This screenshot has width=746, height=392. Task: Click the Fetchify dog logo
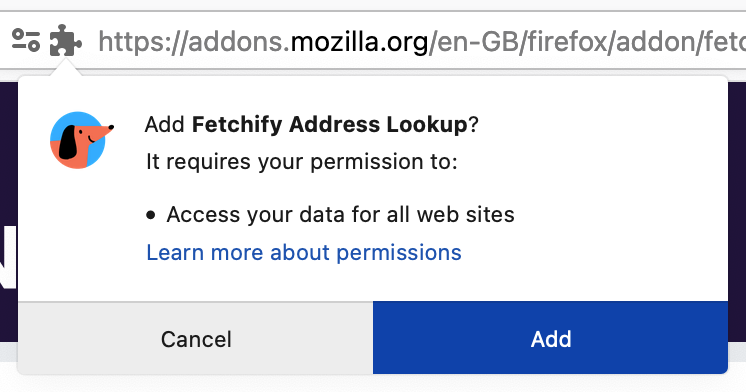click(81, 140)
